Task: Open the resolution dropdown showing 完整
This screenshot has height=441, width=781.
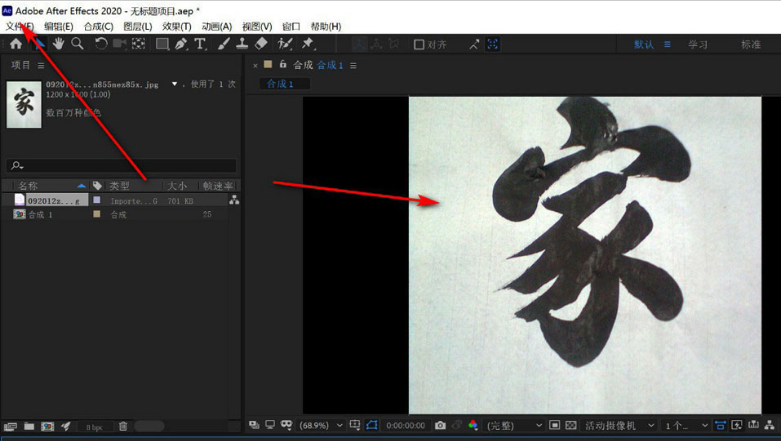Action: (x=515, y=426)
